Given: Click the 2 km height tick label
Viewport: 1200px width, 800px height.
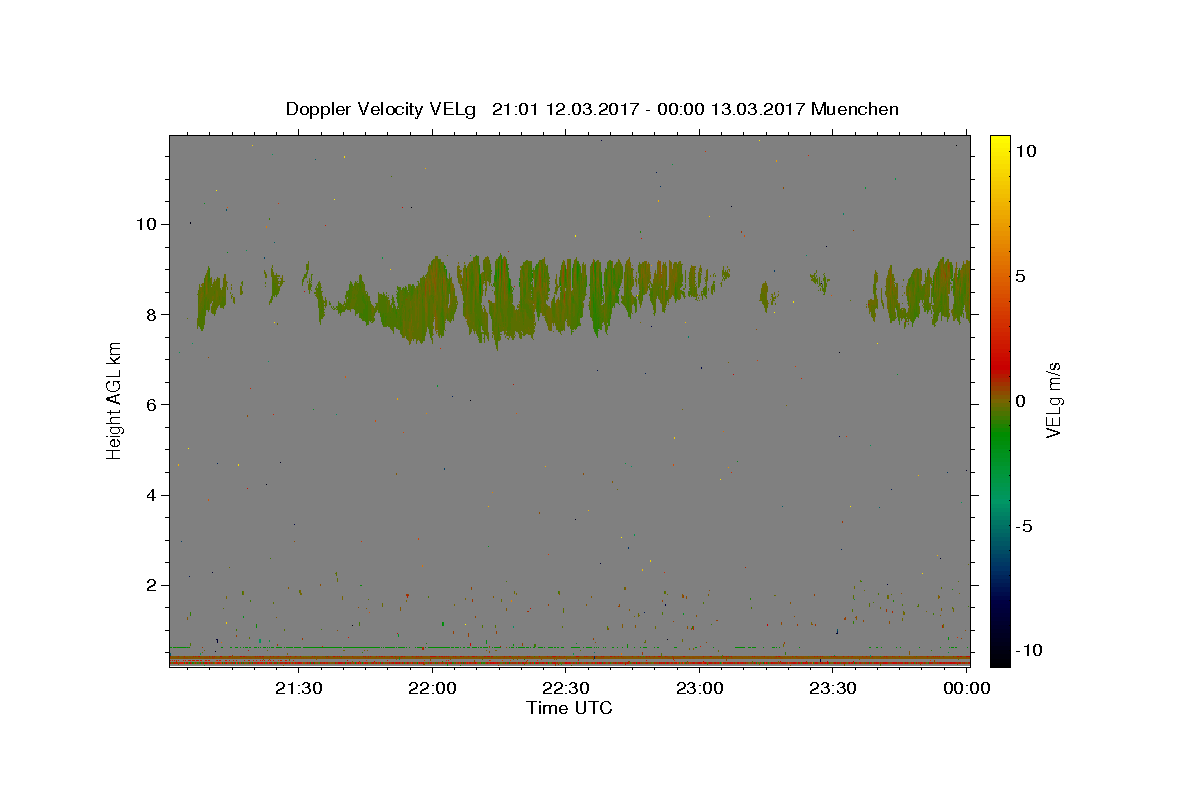Looking at the screenshot, I should (x=151, y=585).
